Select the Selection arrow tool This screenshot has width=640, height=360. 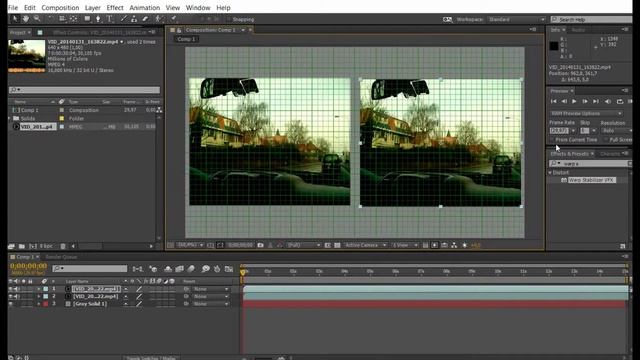tap(15, 19)
